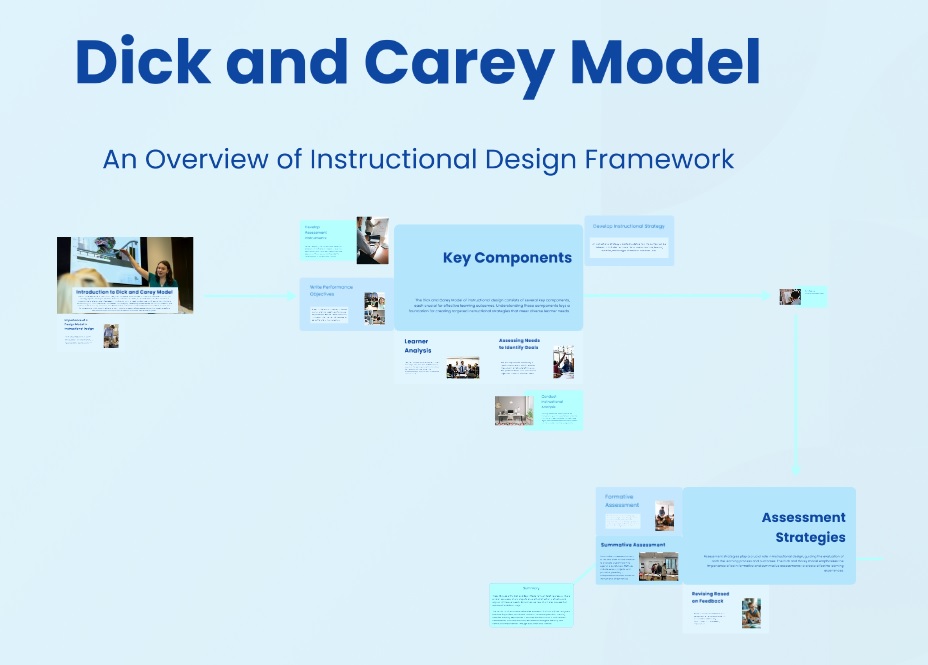This screenshot has width=928, height=665.
Task: Click the small cyan card right of Key Components
Action: [x=804, y=296]
